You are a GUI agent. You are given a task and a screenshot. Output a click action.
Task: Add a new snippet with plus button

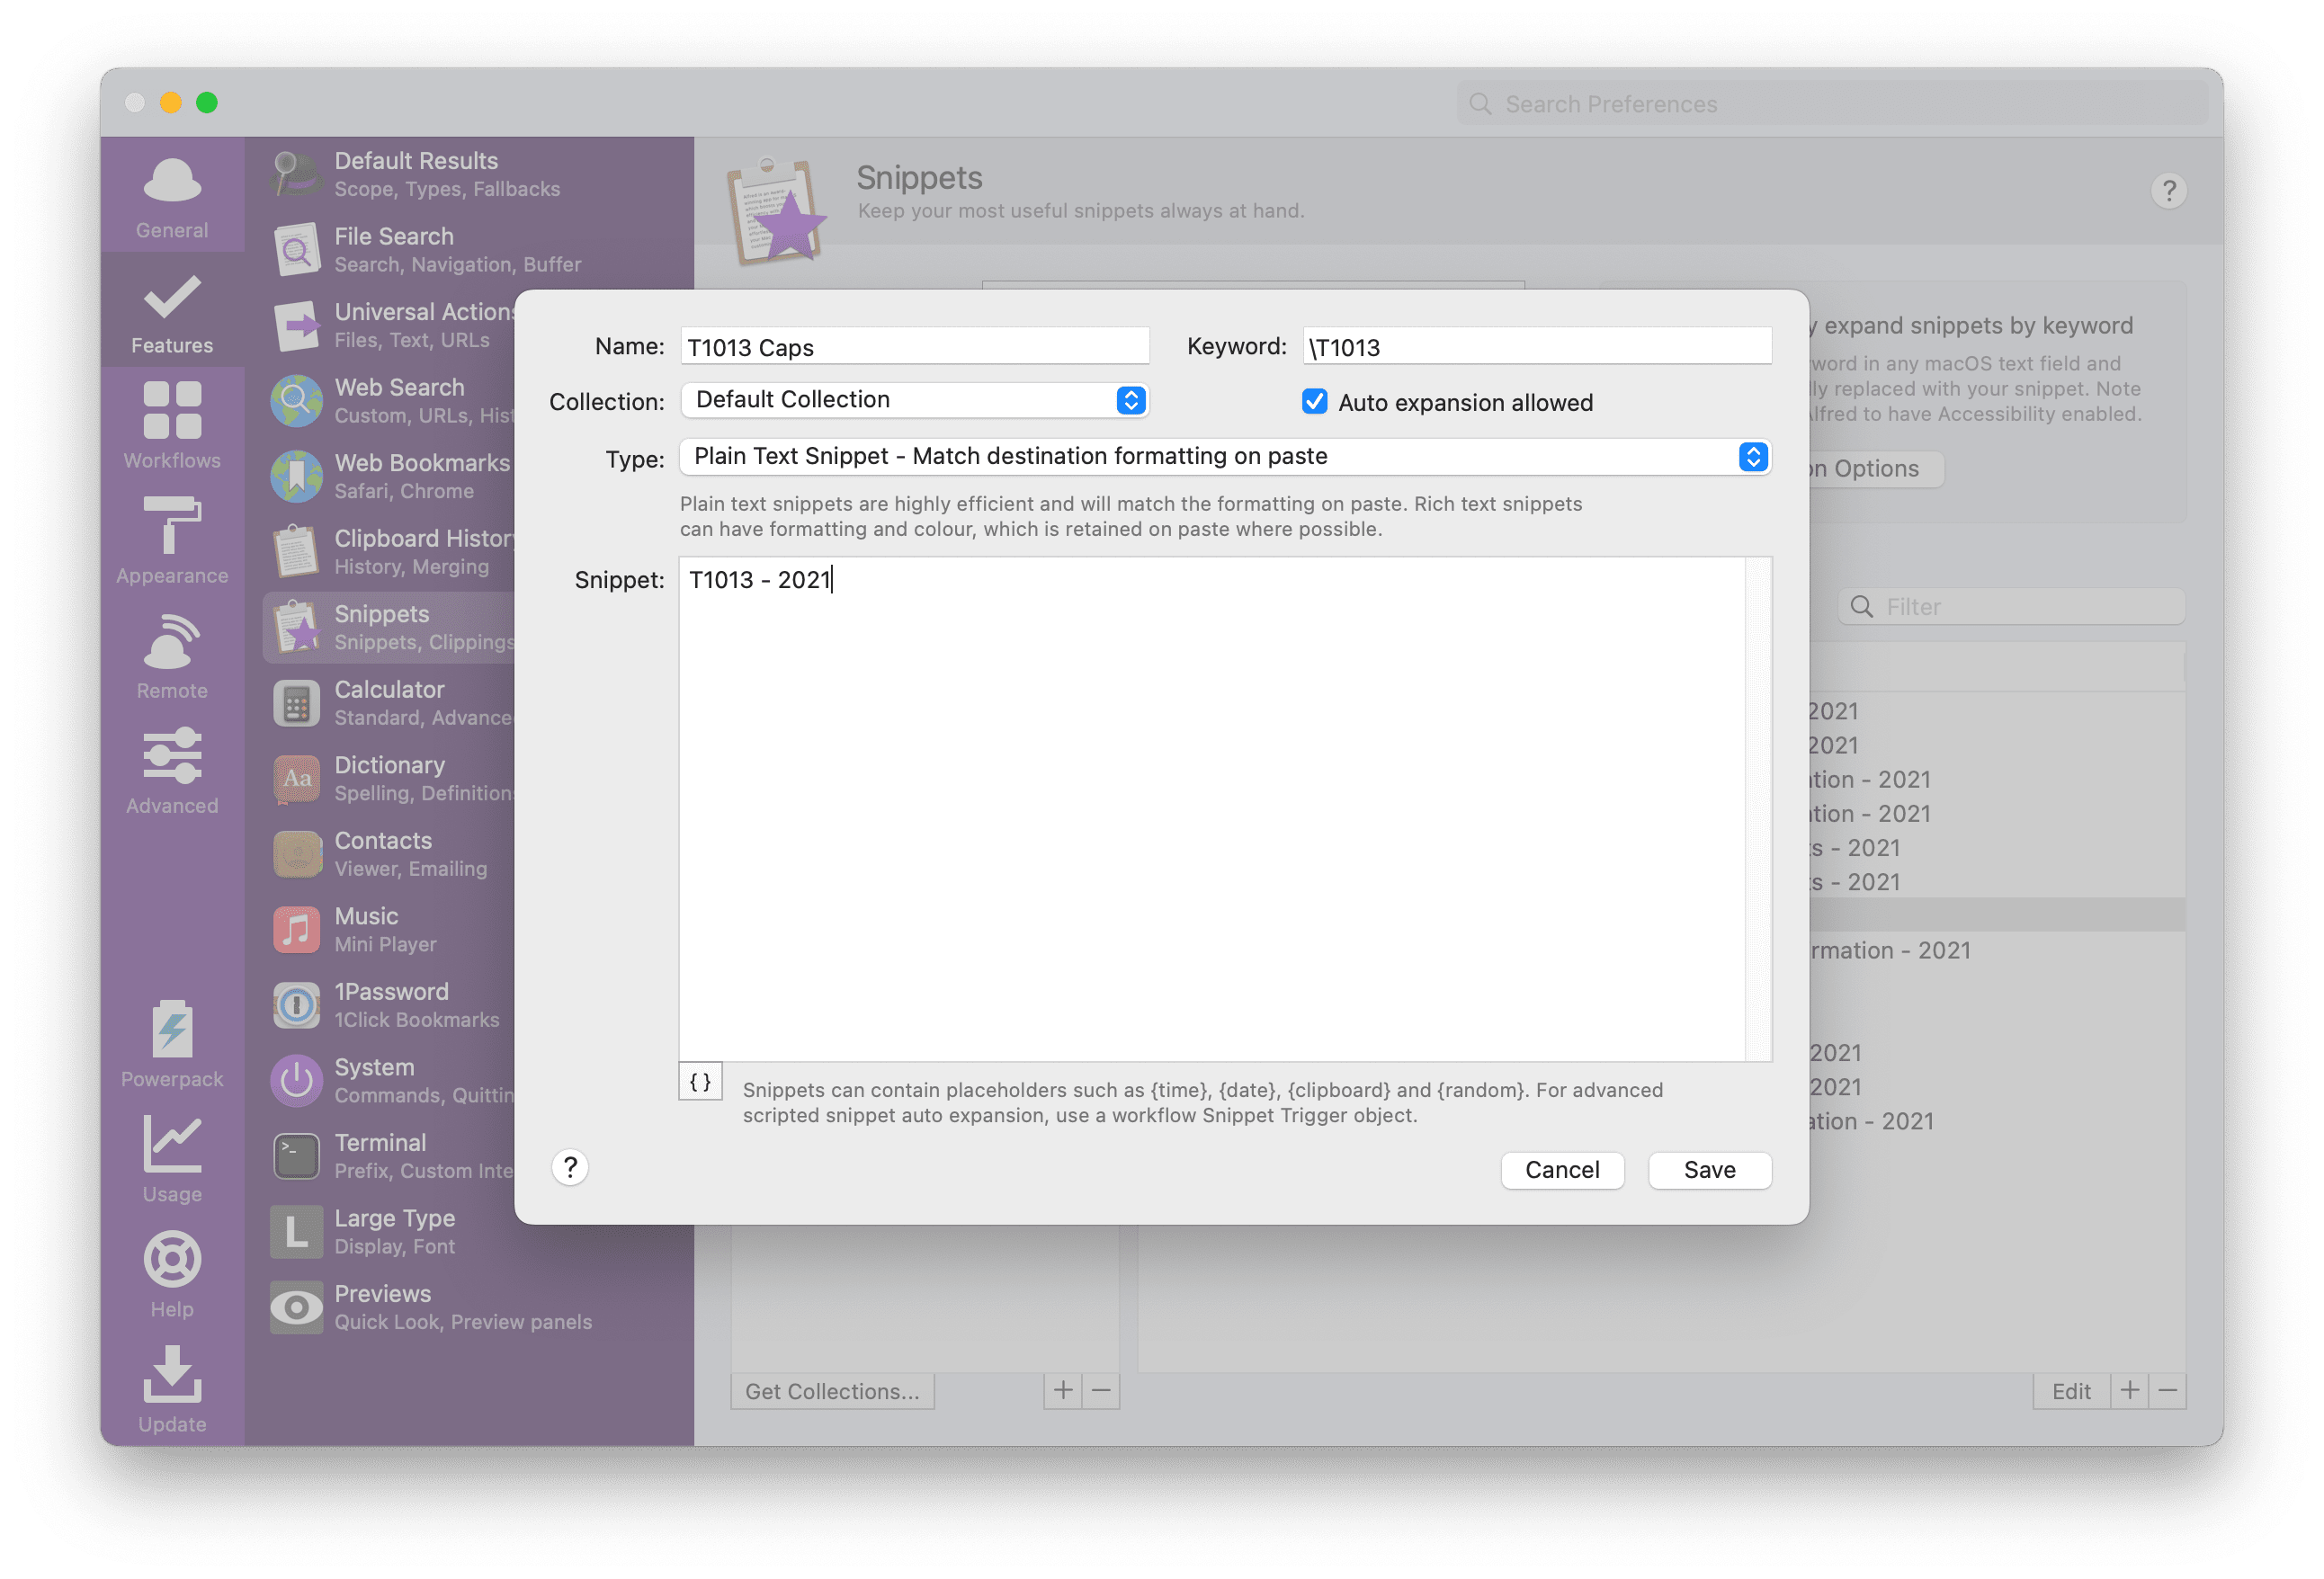(2130, 1391)
